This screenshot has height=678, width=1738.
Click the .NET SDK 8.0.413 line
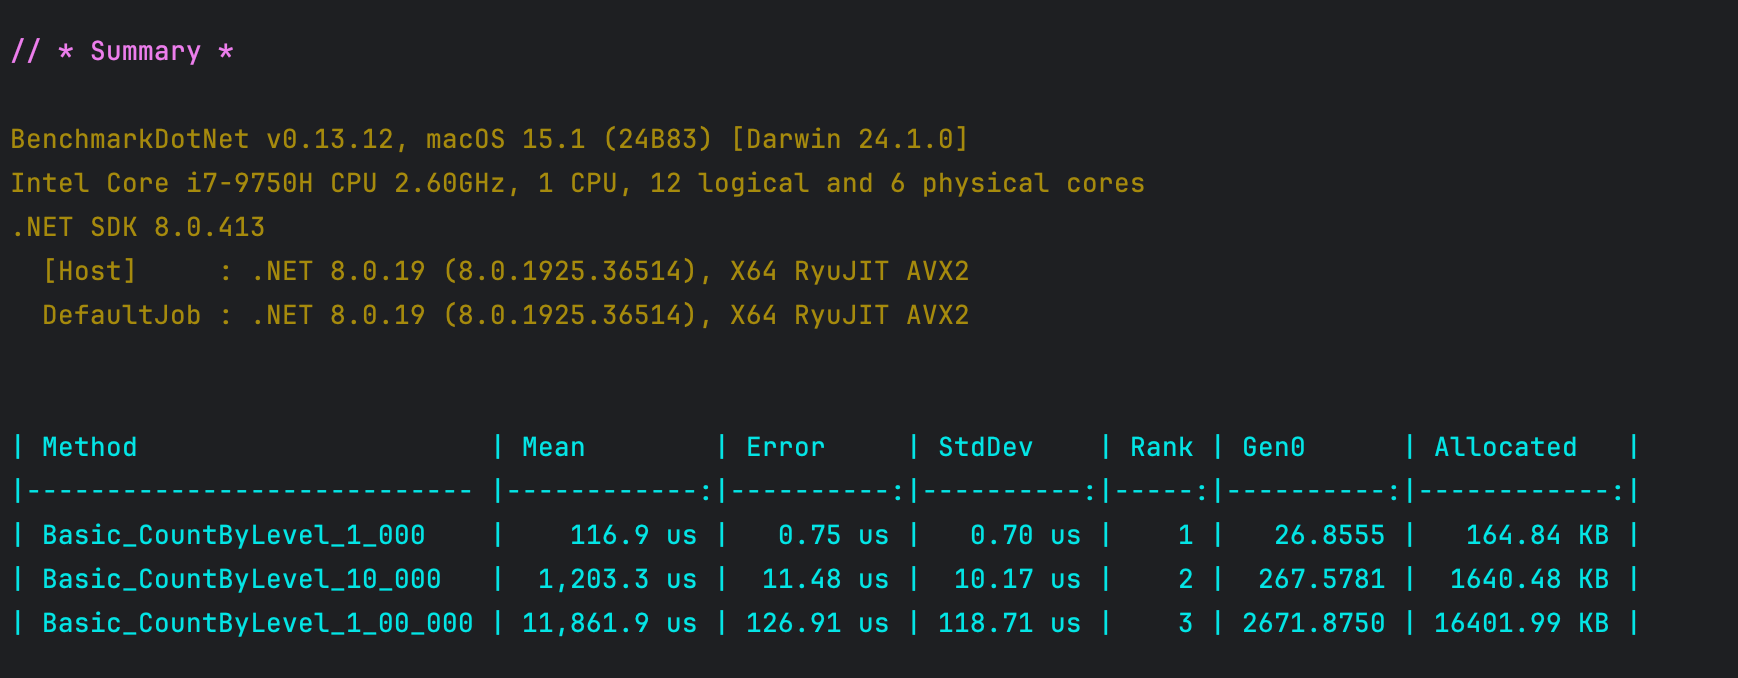click(x=138, y=227)
